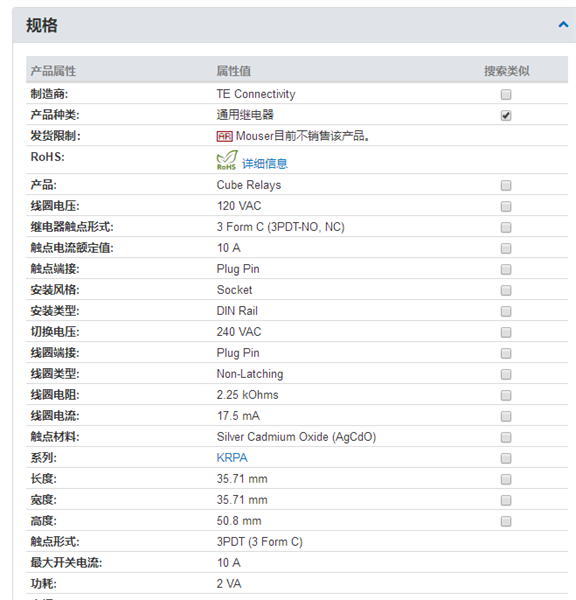576x600 pixels.
Task: Collapse the 规格 section chevron
Action: 563,25
